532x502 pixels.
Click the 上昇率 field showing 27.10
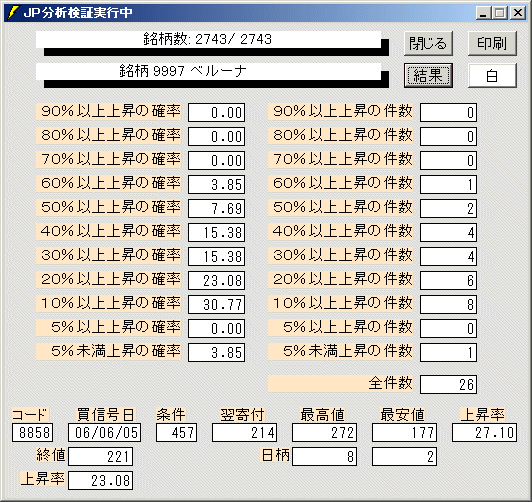(484, 432)
